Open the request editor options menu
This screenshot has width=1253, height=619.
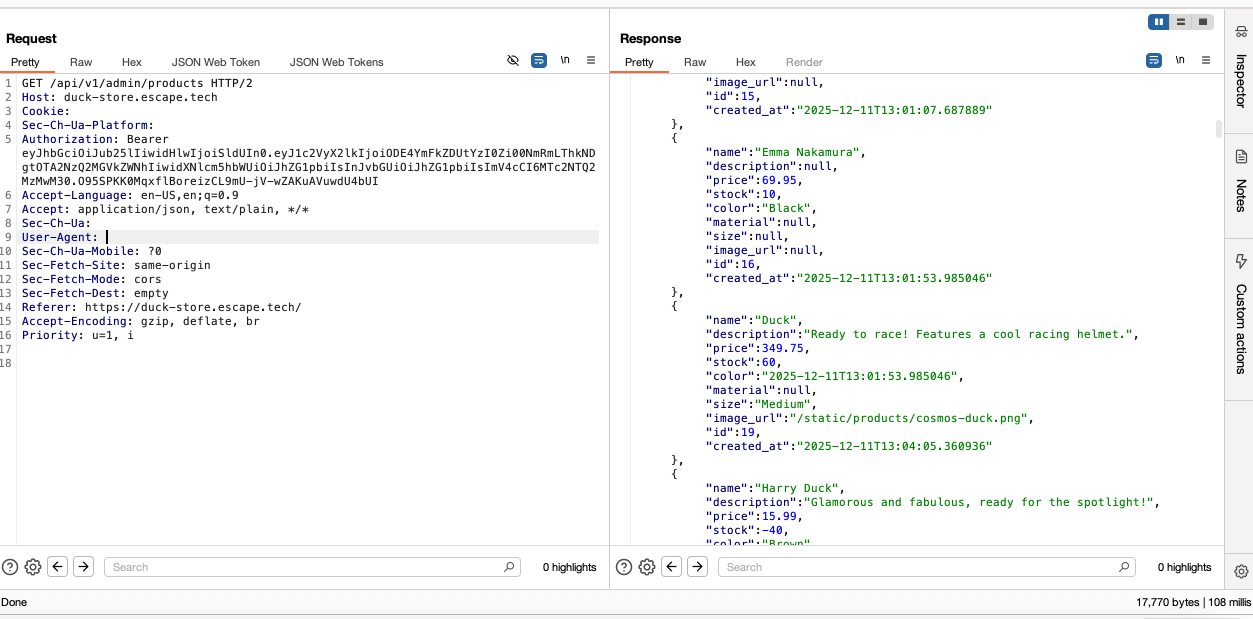[x=589, y=60]
